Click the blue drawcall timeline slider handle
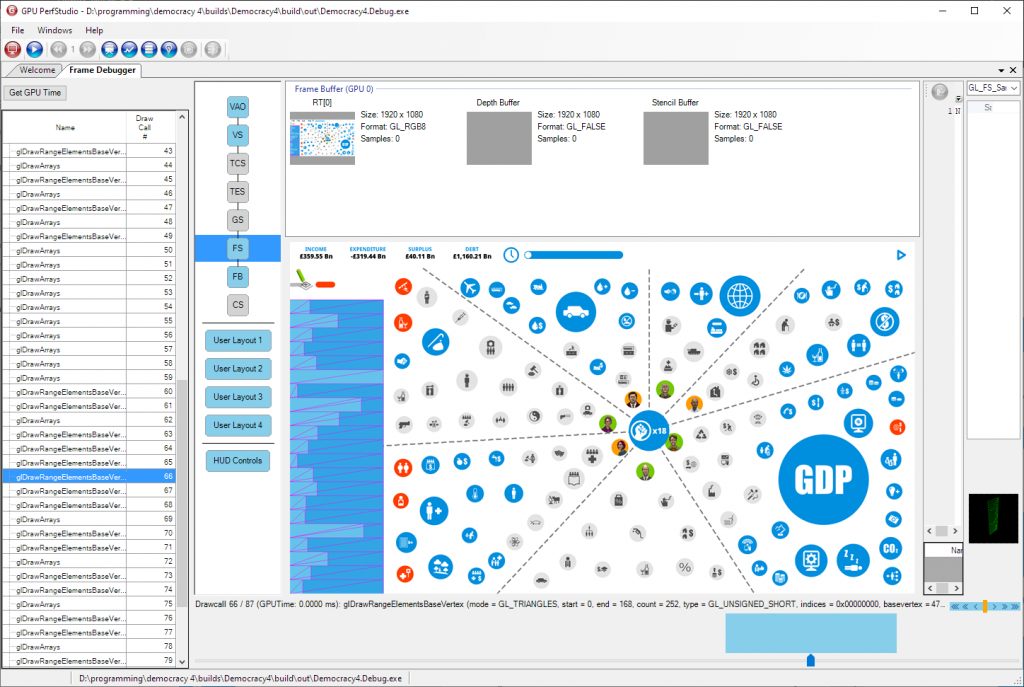The image size is (1024, 687). tap(810, 660)
